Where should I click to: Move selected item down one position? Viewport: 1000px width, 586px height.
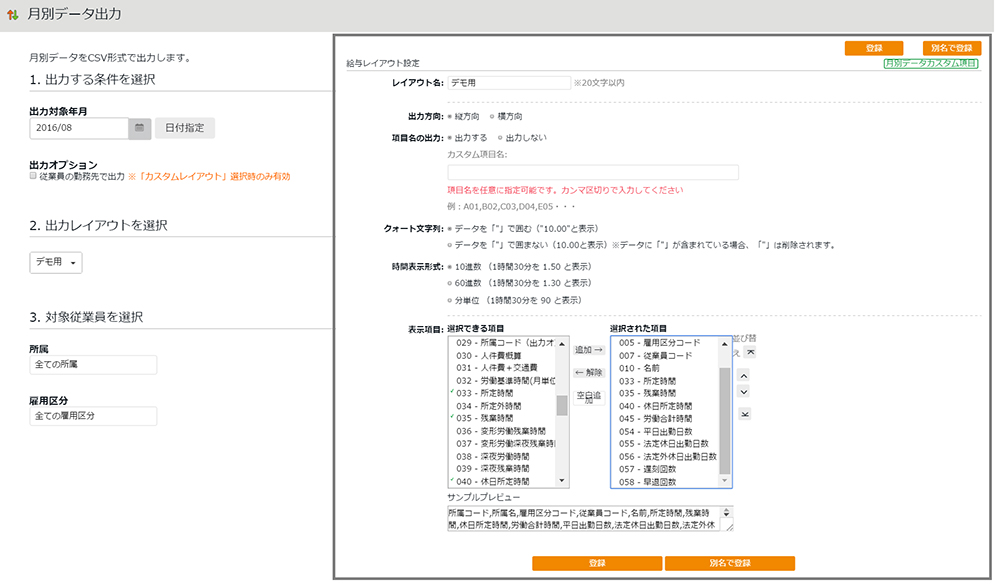(742, 393)
